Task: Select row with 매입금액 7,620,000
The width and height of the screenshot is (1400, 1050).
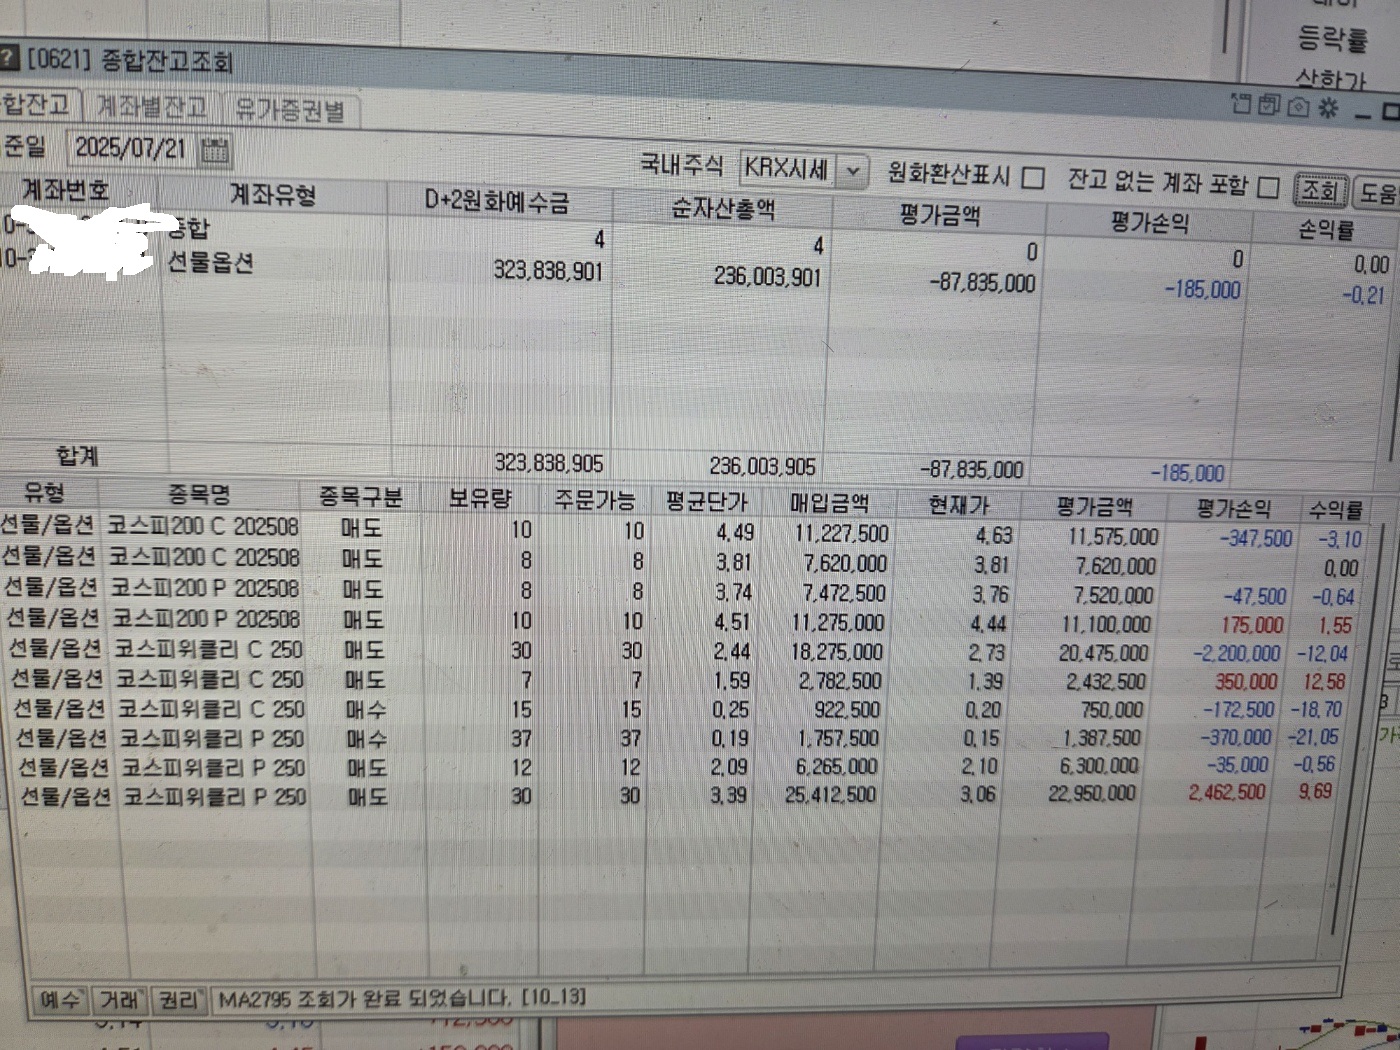Action: click(x=682, y=561)
